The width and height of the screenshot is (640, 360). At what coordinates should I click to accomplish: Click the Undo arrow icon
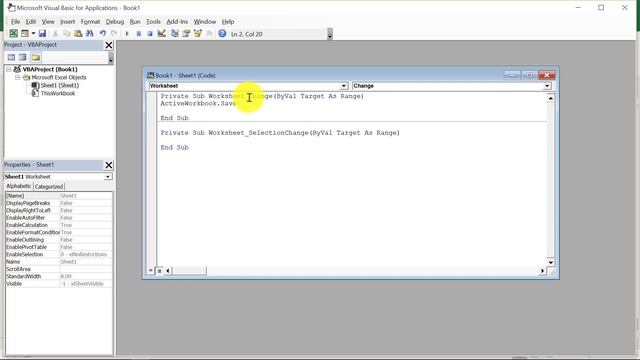coord(103,33)
